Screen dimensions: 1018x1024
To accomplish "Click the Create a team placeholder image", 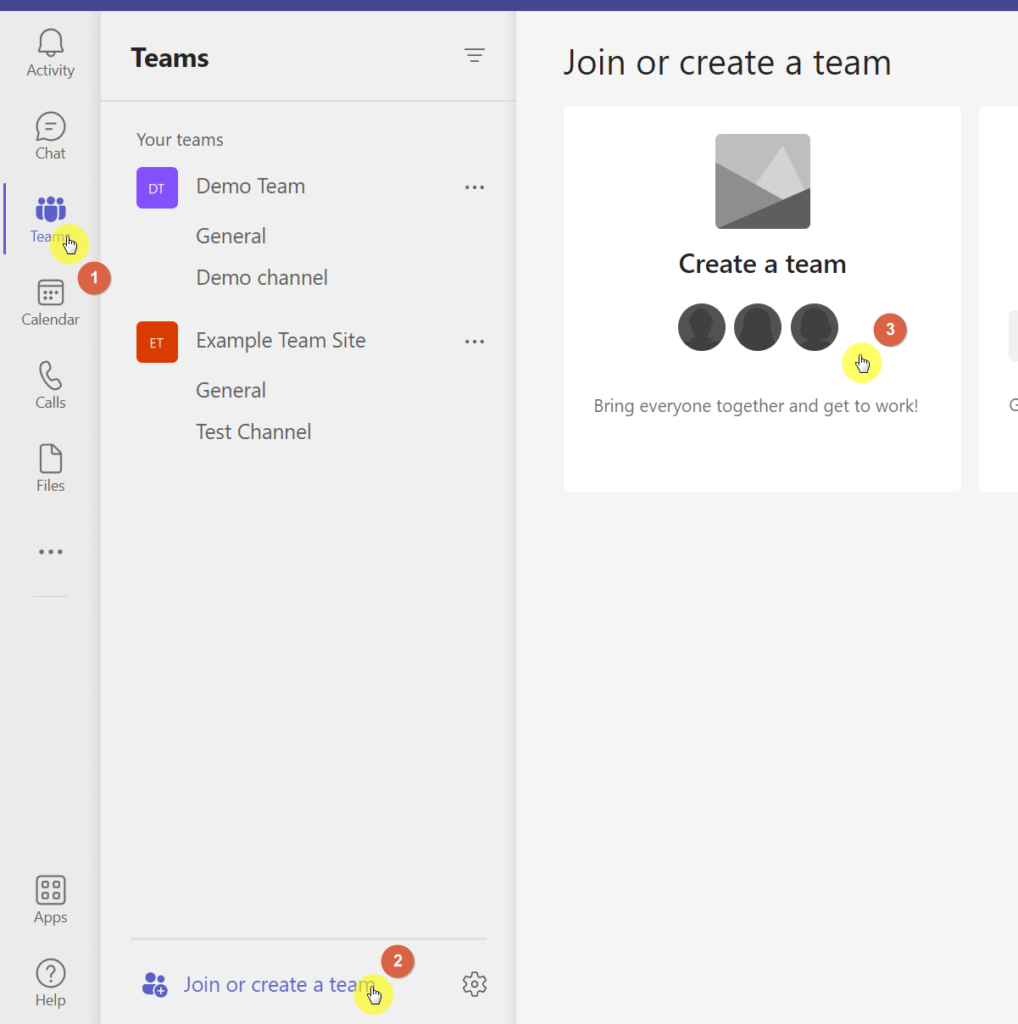I will [x=763, y=182].
